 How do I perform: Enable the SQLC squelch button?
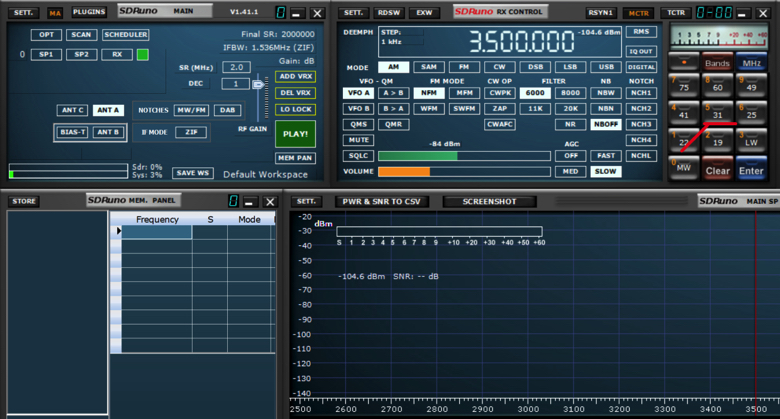pyautogui.click(x=359, y=156)
